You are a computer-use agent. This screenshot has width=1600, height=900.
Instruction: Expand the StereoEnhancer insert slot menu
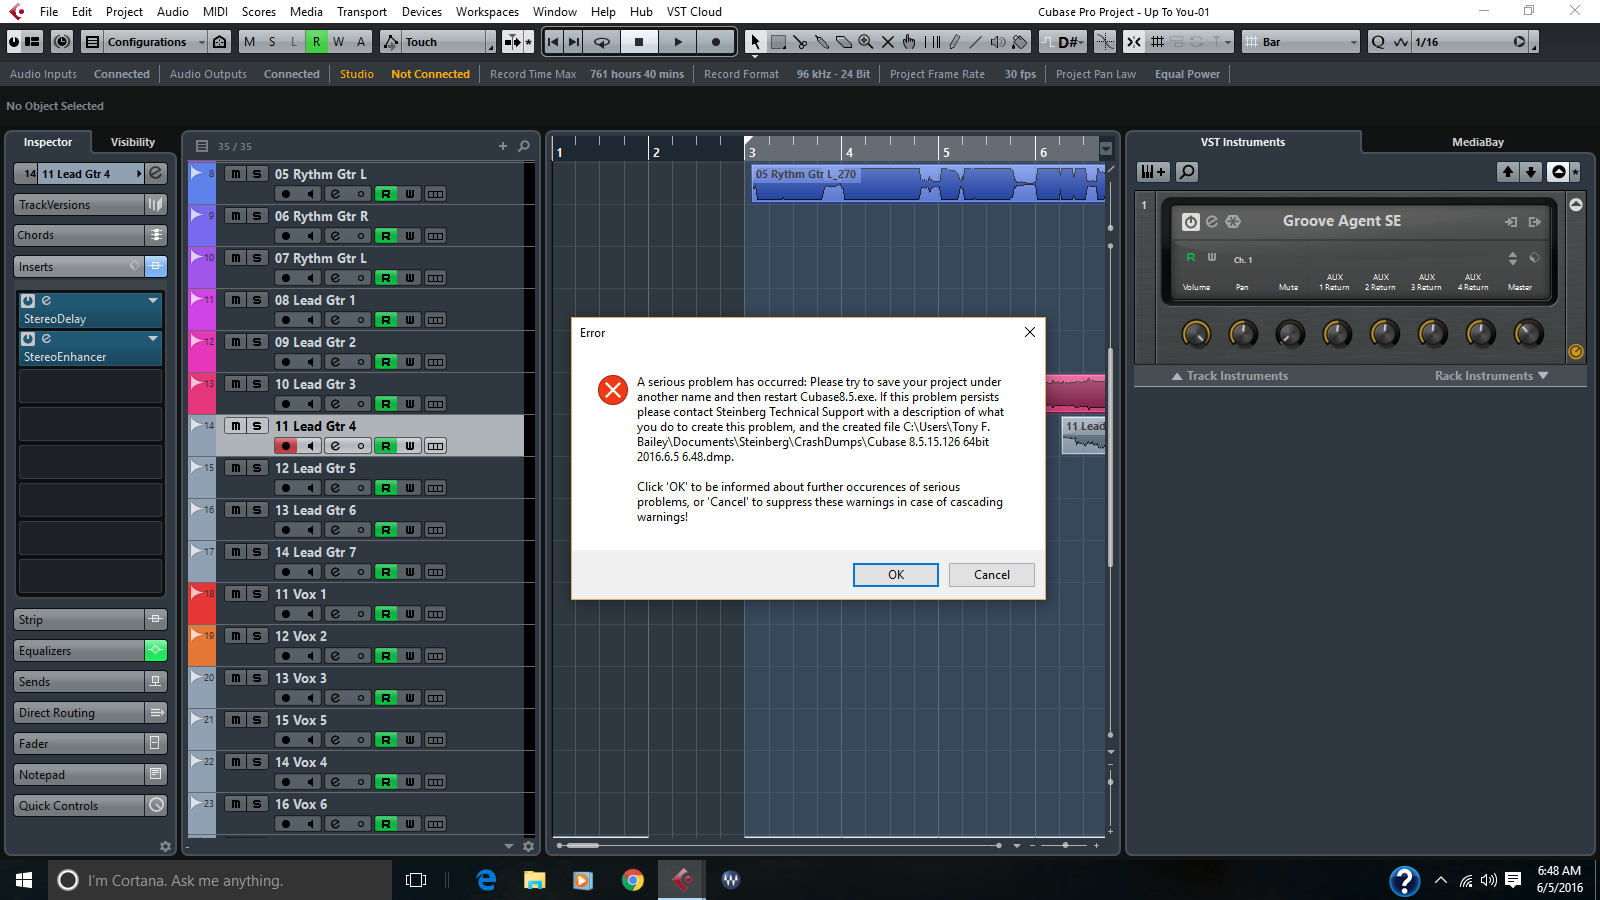point(153,338)
